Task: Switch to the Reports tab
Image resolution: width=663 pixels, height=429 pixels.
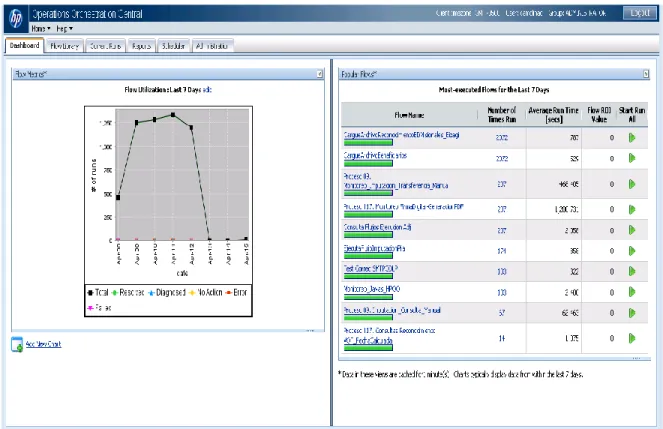Action: coord(141,46)
